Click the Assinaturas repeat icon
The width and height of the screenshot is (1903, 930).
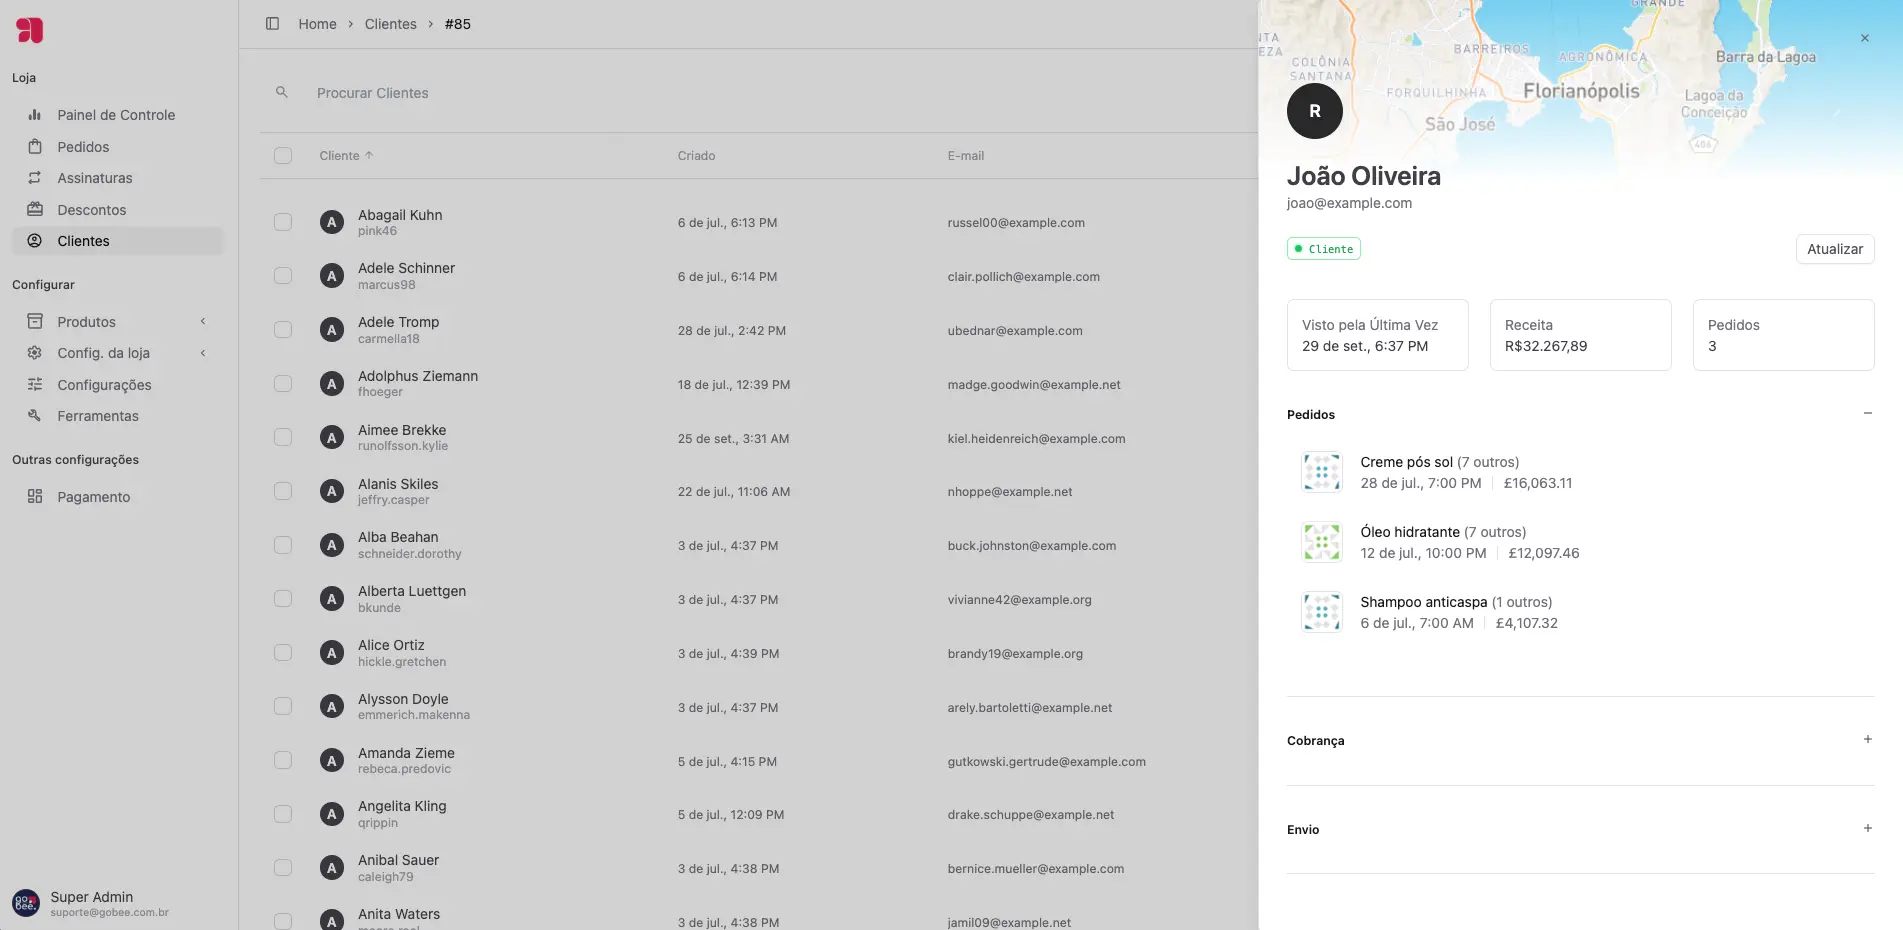click(x=35, y=178)
